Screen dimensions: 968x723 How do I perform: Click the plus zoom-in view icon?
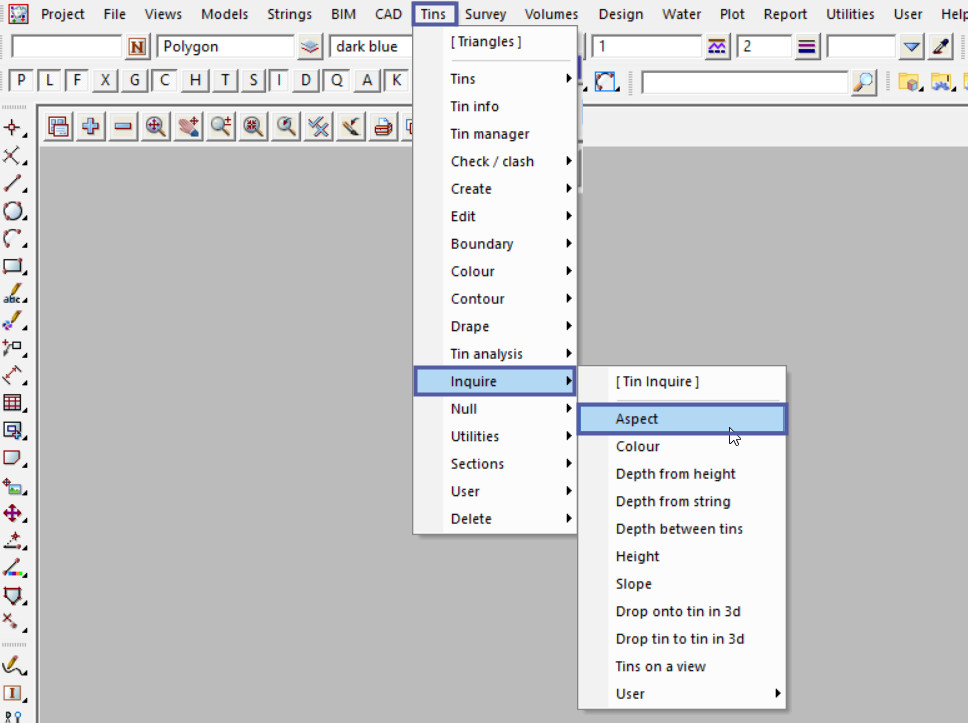(x=91, y=126)
